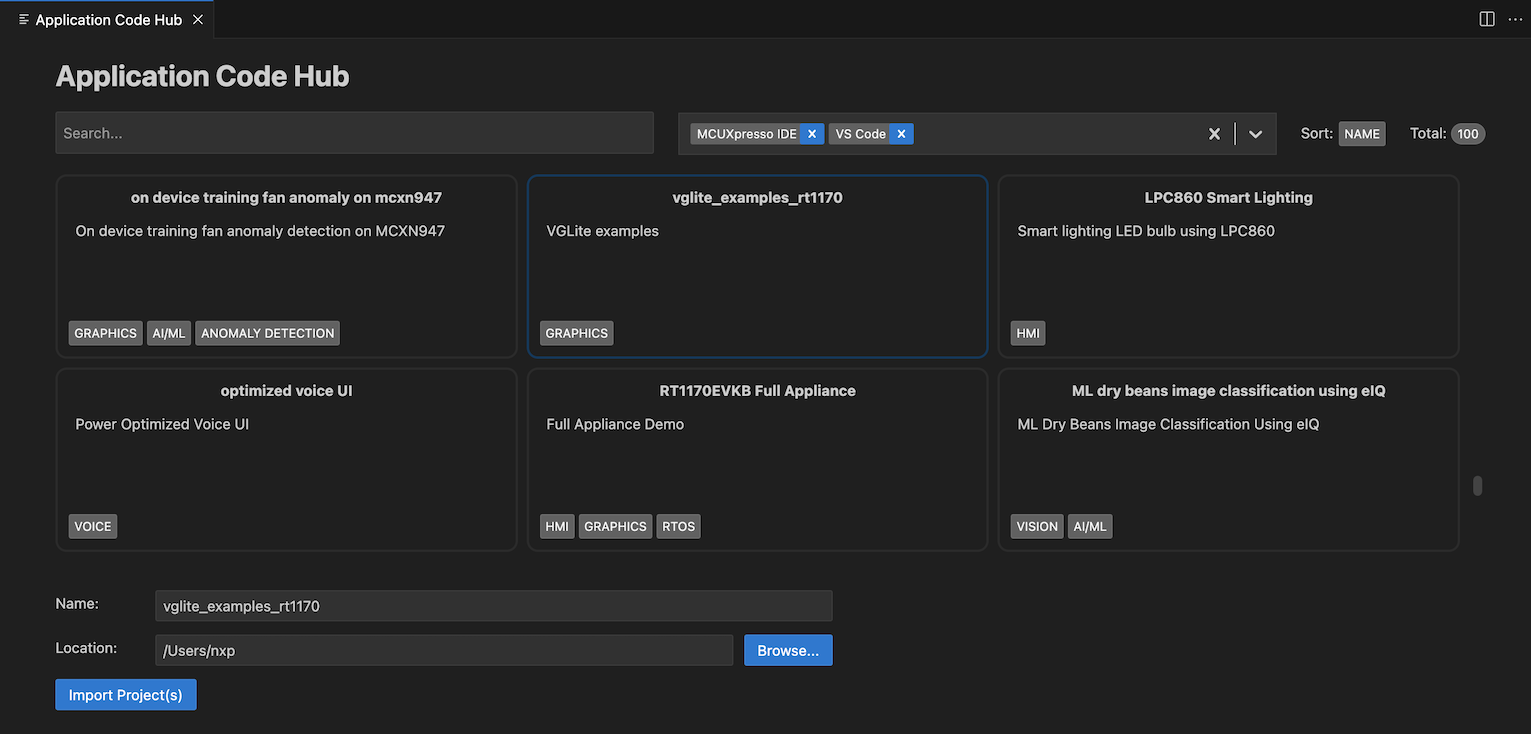Expand the filter selection dropdown

point(1255,133)
